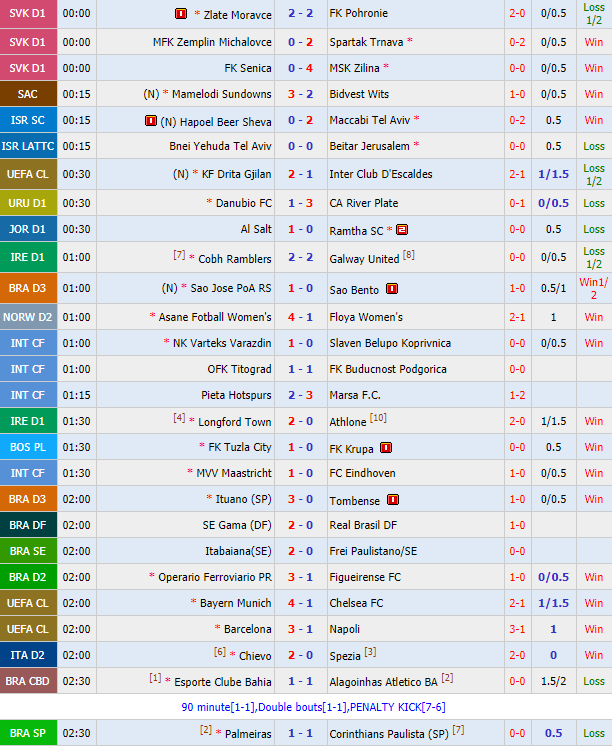Open Chelsea FC team page
The height and width of the screenshot is (746, 612).
[x=356, y=603]
